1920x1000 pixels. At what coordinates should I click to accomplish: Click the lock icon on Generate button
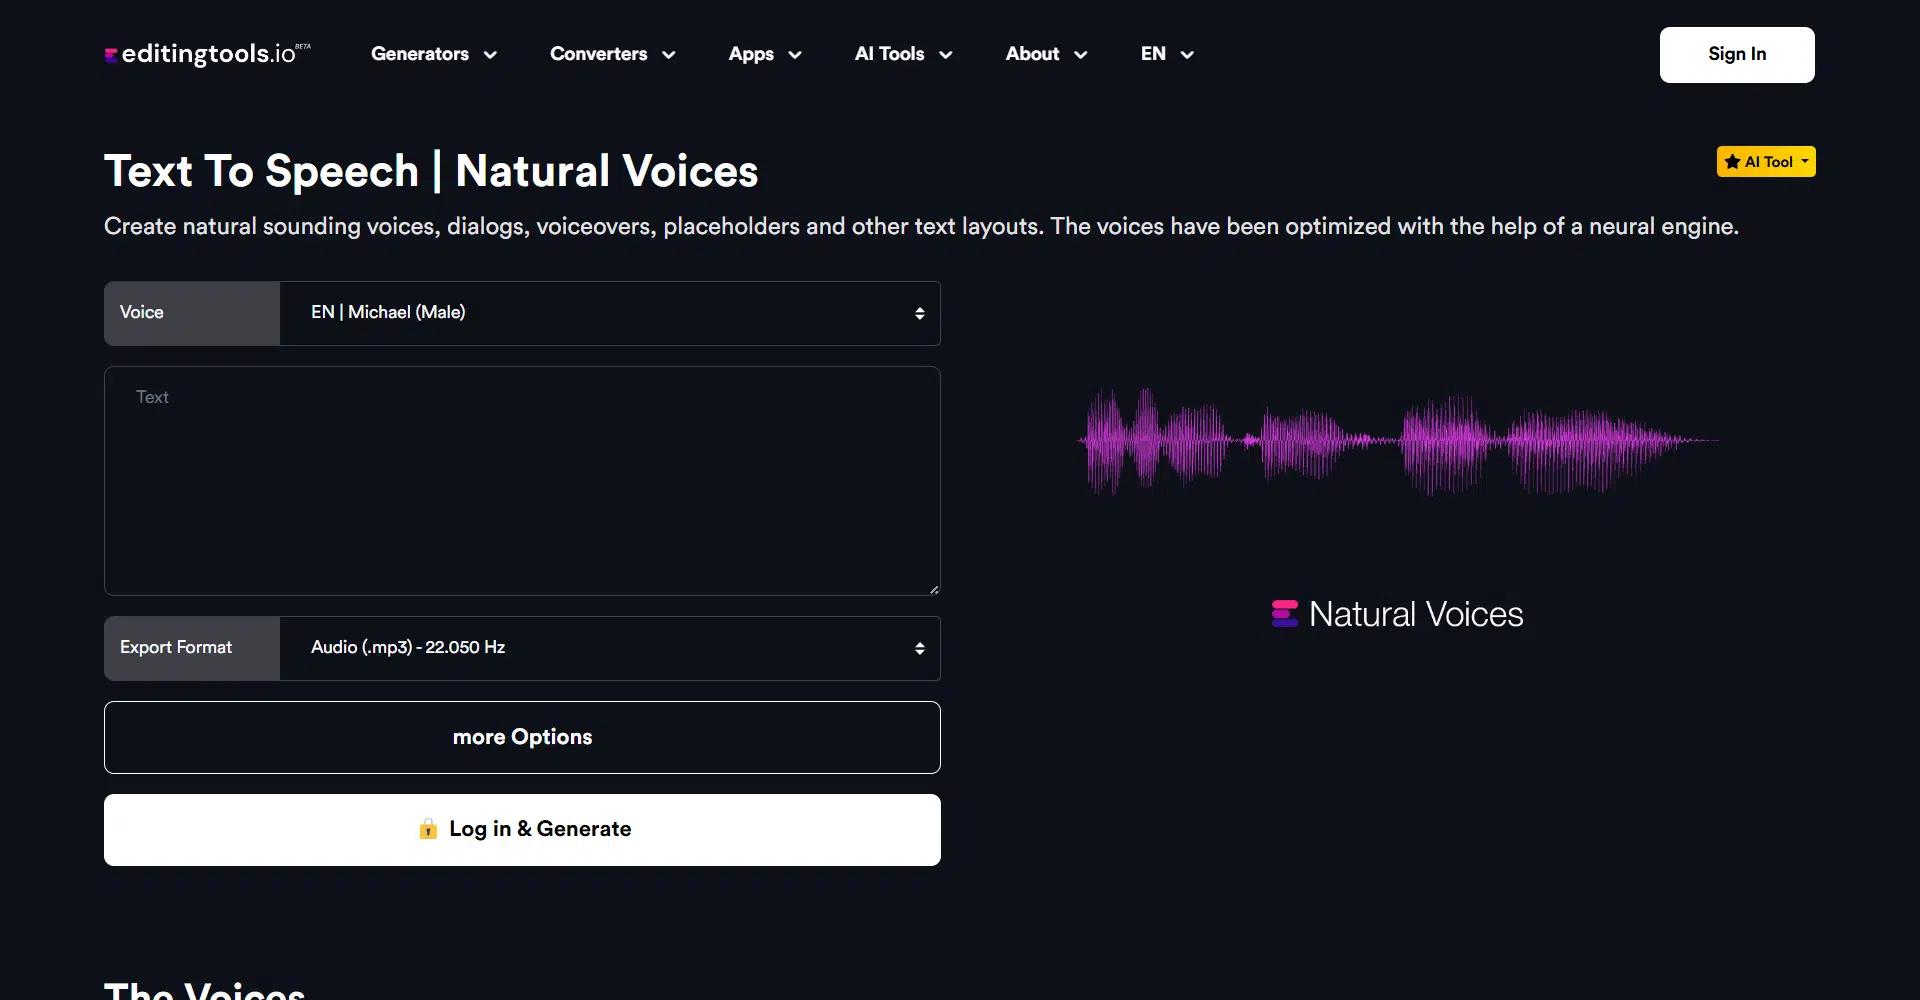tap(428, 829)
